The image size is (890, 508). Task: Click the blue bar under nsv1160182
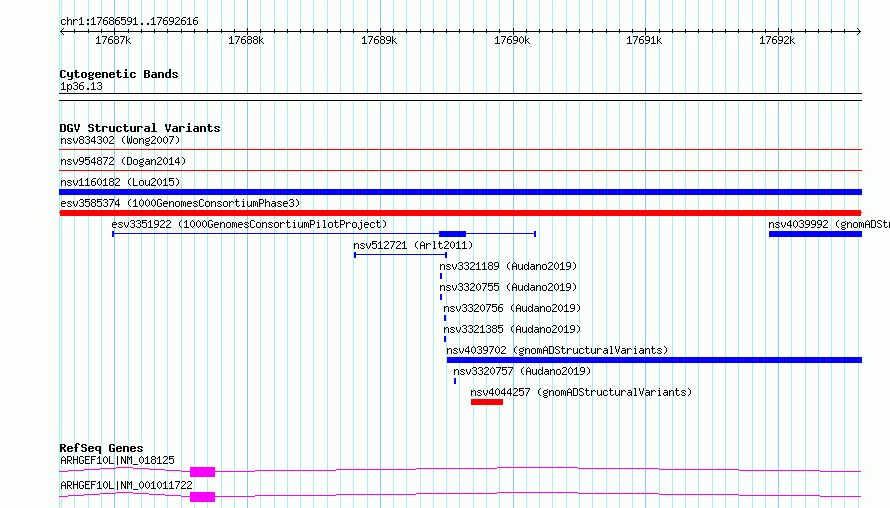460,192
